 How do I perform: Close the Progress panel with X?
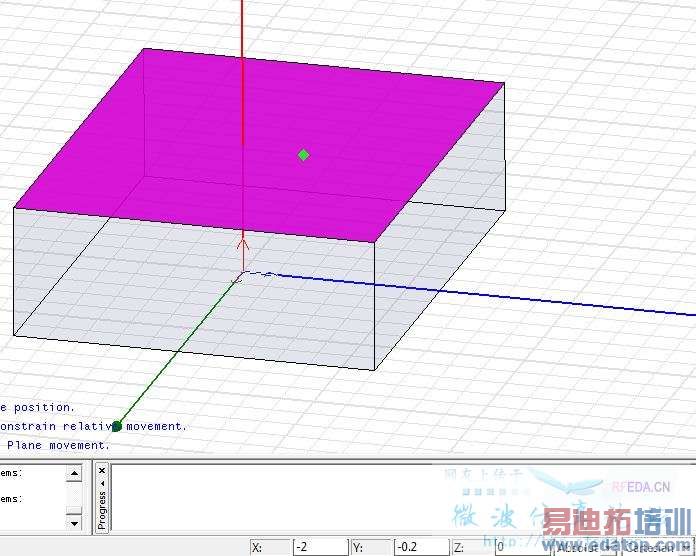tap(102, 470)
